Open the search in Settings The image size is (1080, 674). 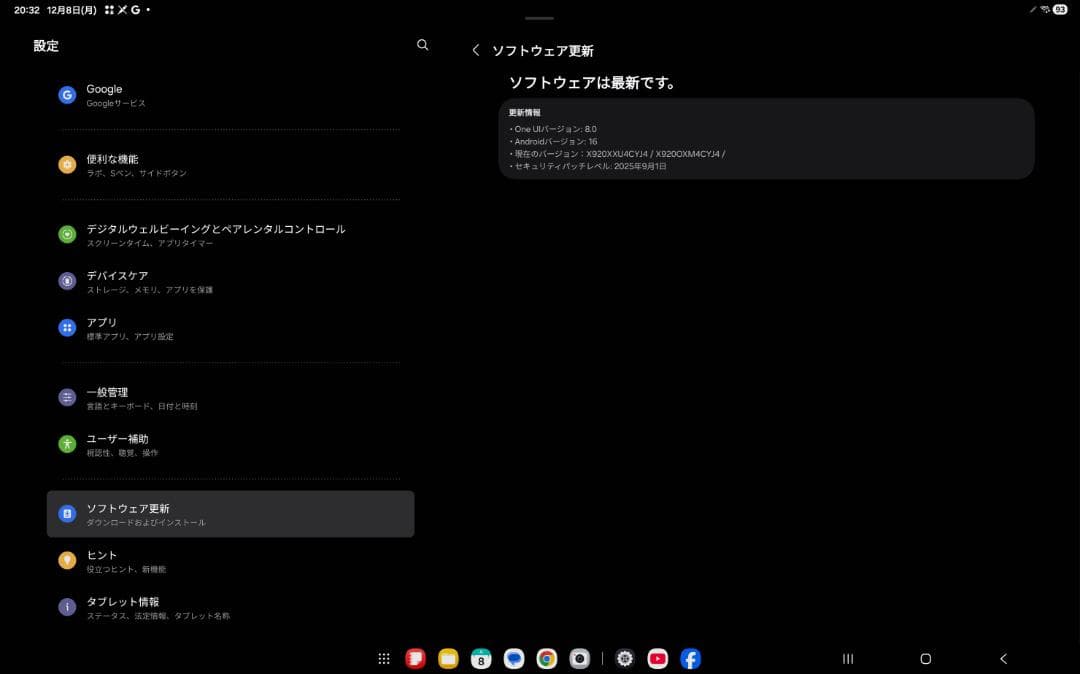(x=422, y=45)
